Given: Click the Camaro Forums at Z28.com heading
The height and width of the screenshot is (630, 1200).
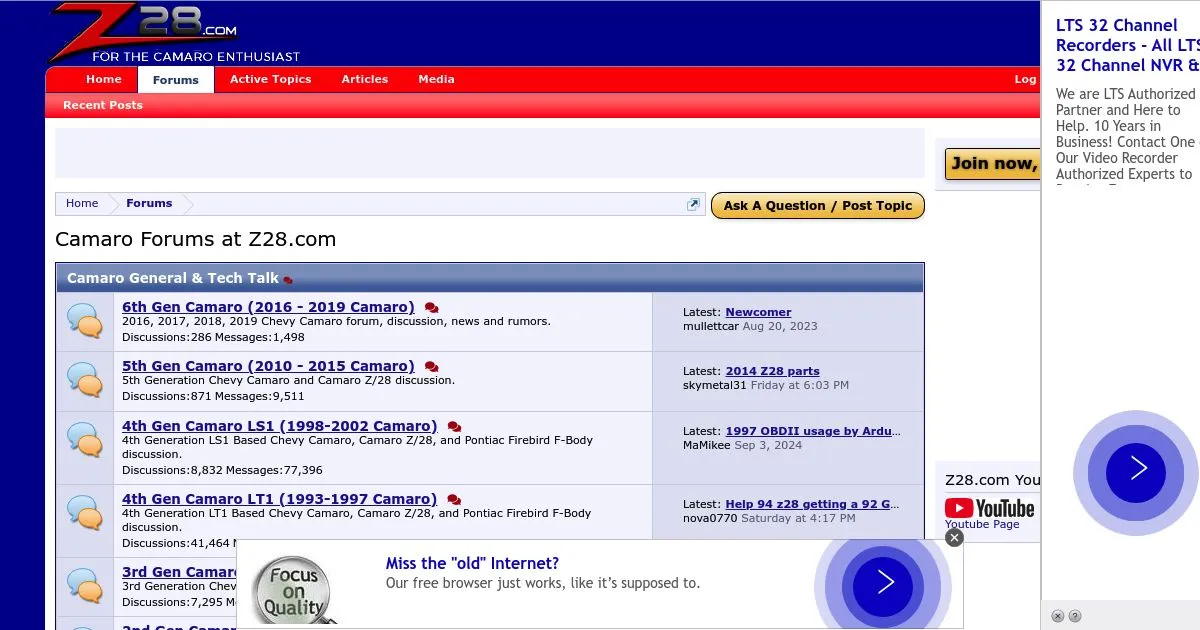Looking at the screenshot, I should pyautogui.click(x=196, y=240).
